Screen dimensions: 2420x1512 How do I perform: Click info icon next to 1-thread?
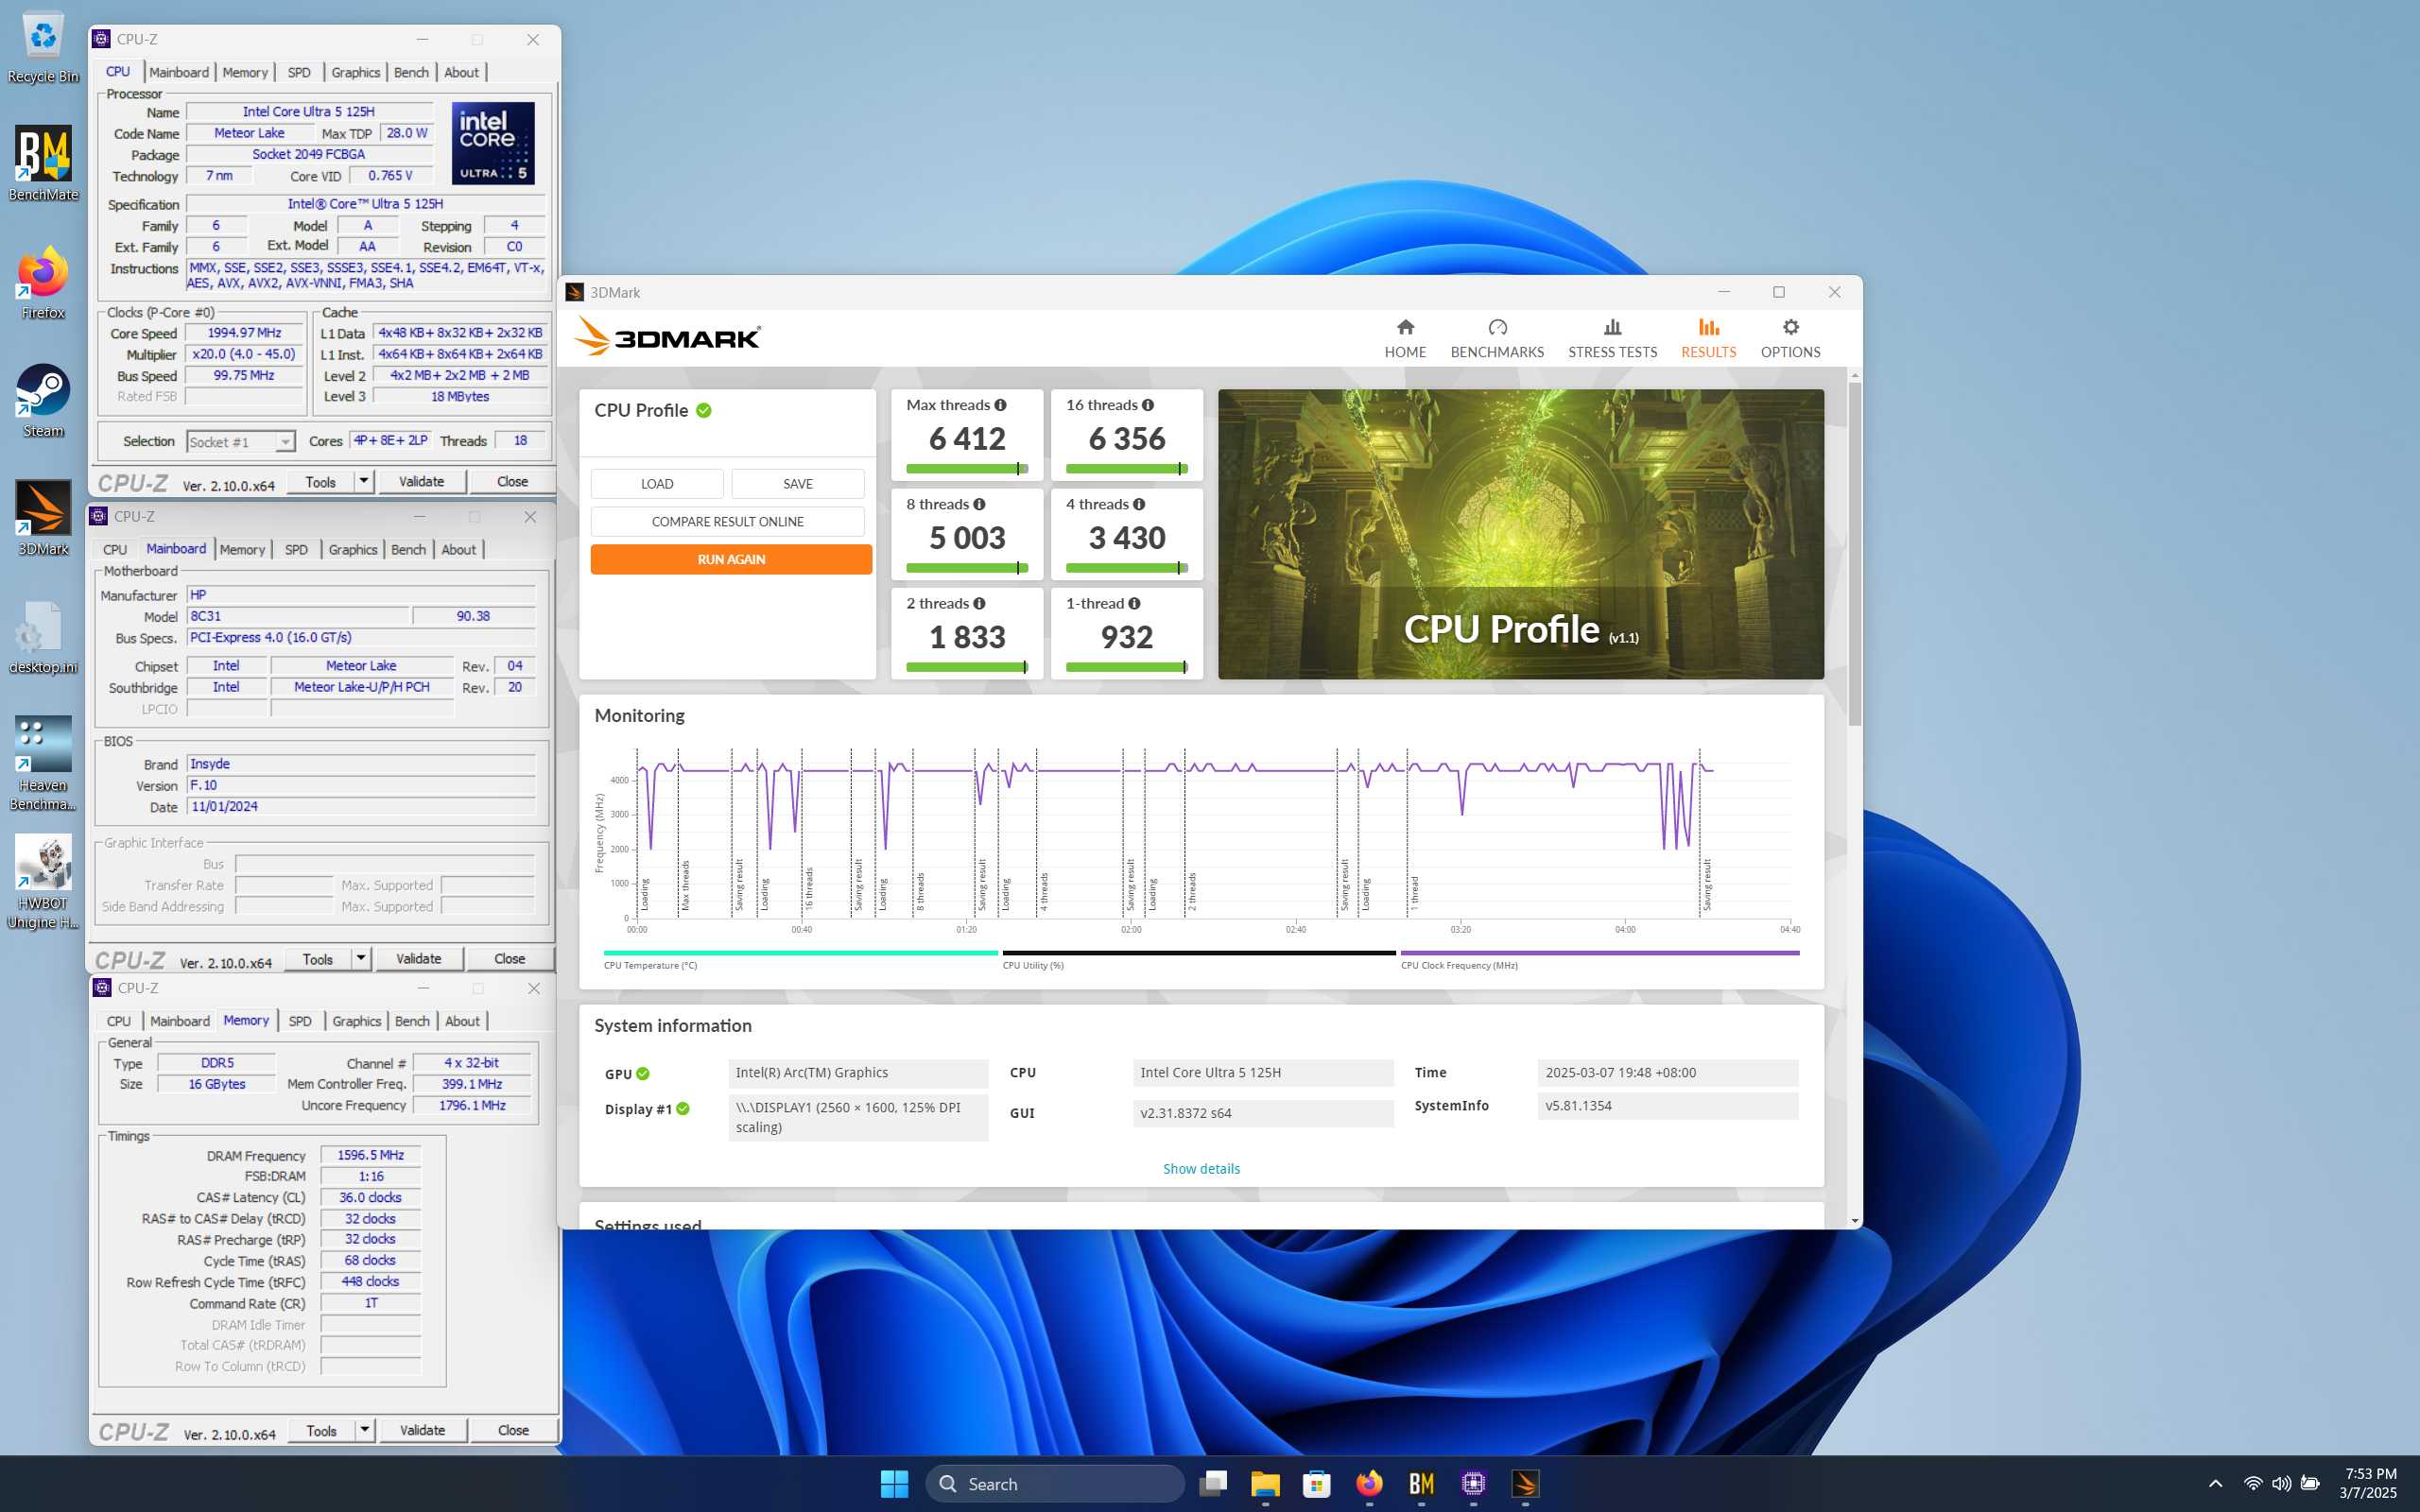click(1134, 603)
